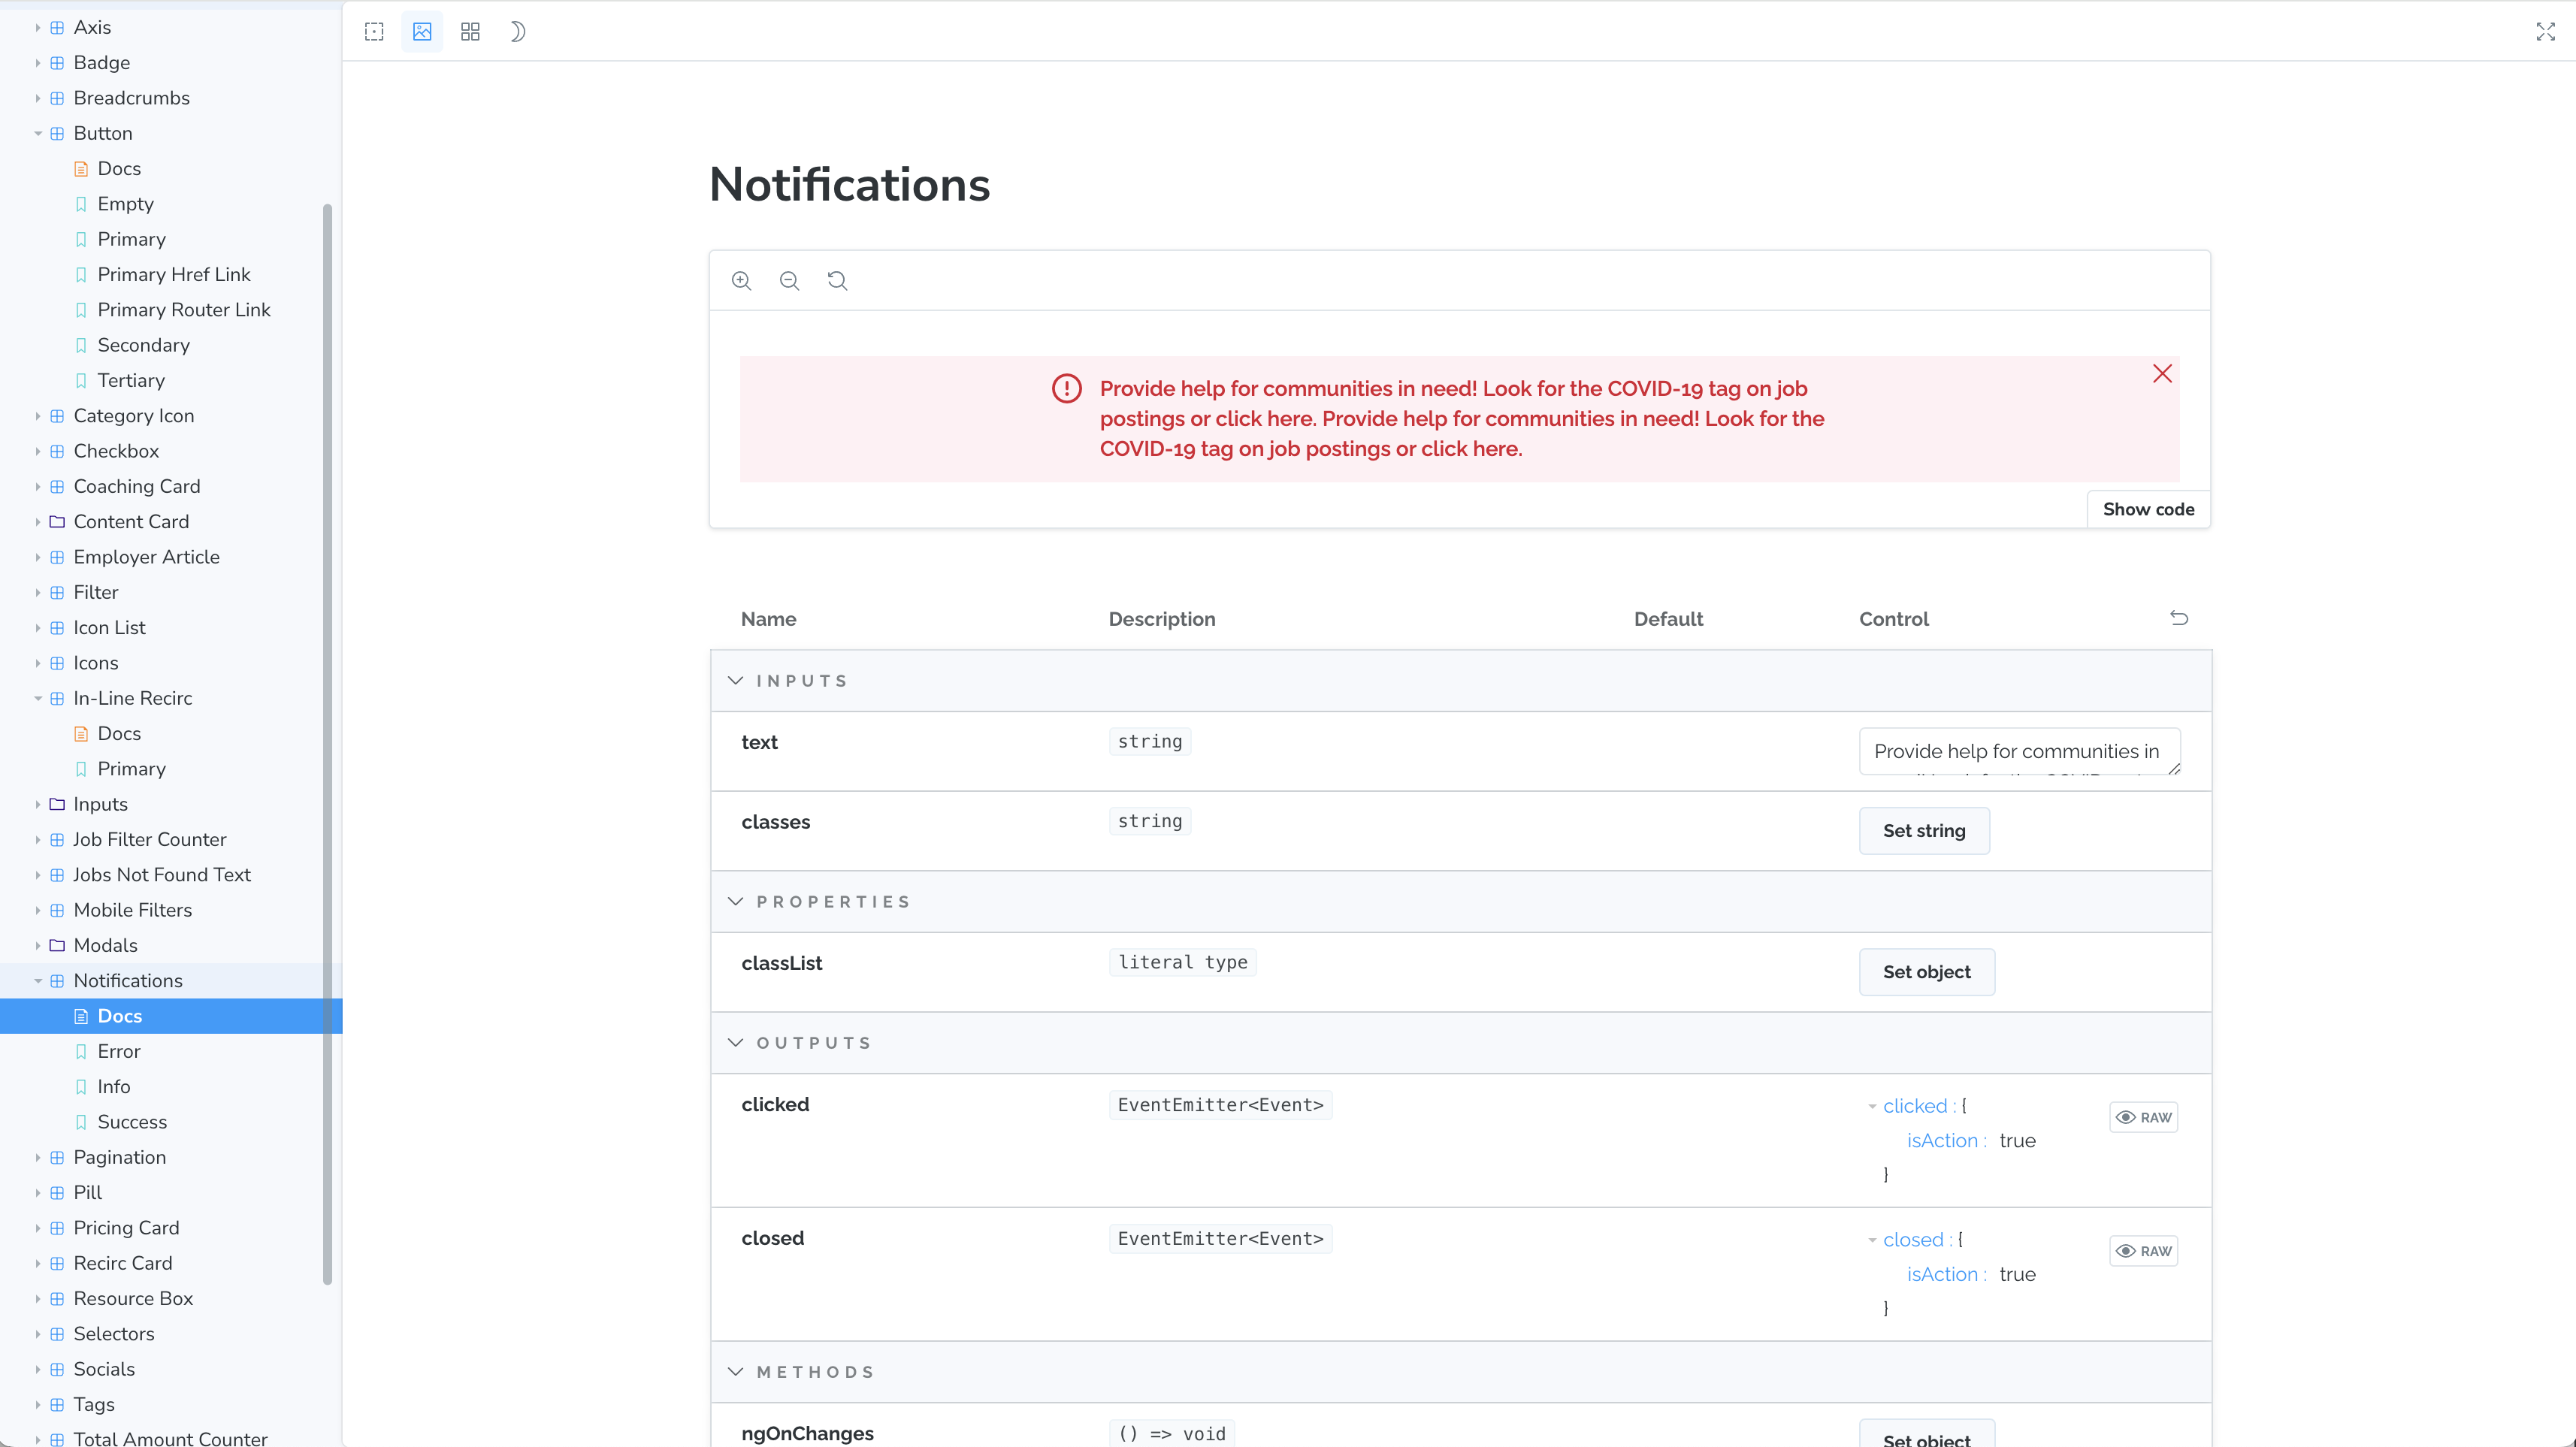Zoom in on the preview canvas

click(741, 281)
